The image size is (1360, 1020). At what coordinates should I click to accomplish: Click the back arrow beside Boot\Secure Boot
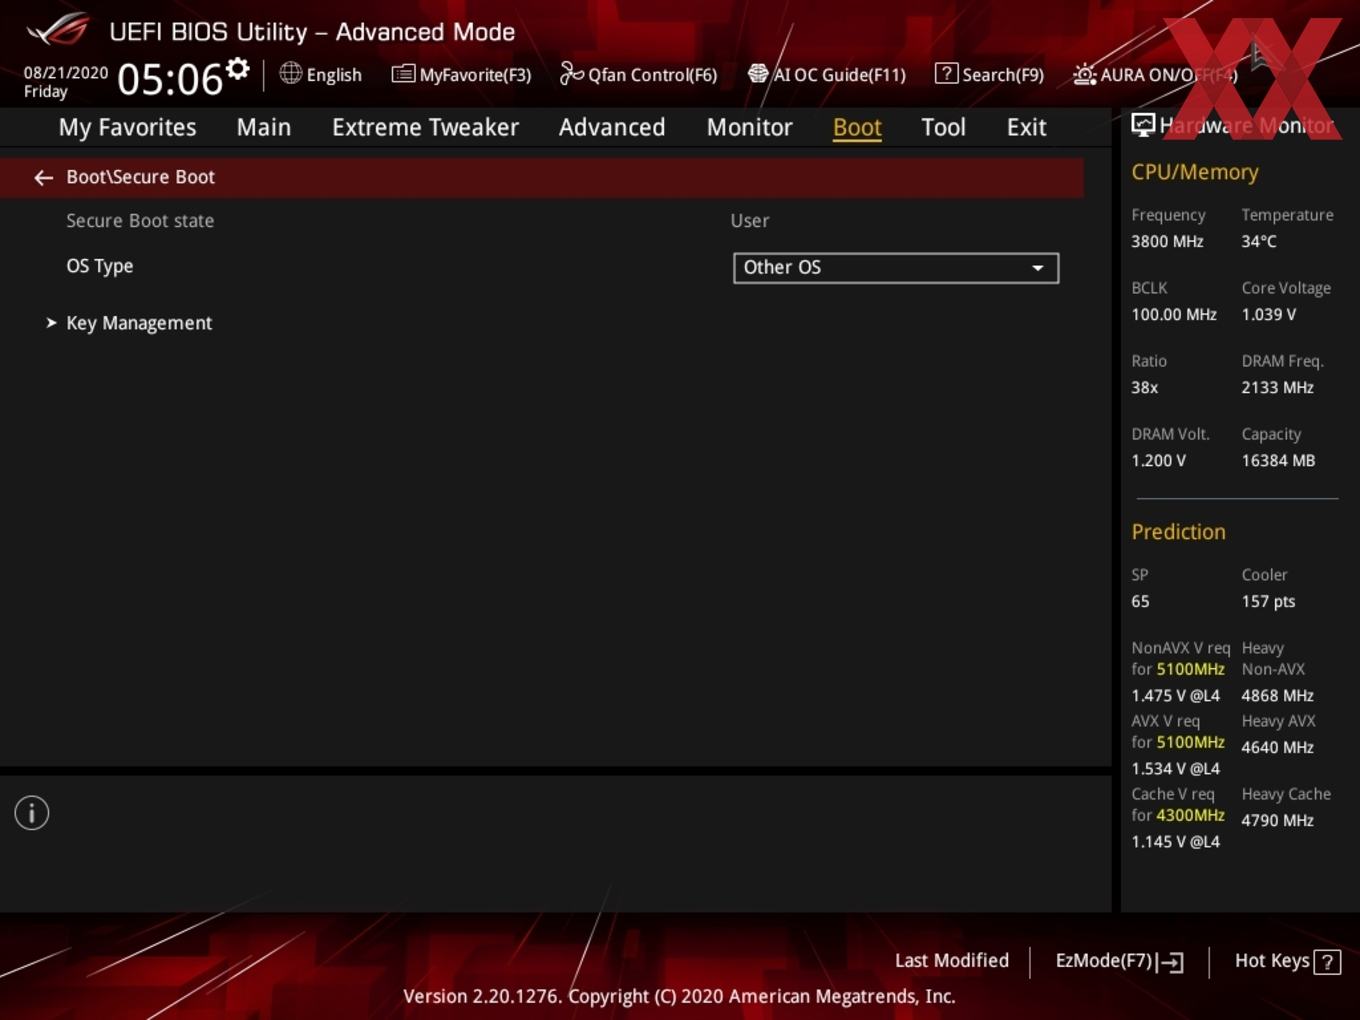(x=43, y=178)
